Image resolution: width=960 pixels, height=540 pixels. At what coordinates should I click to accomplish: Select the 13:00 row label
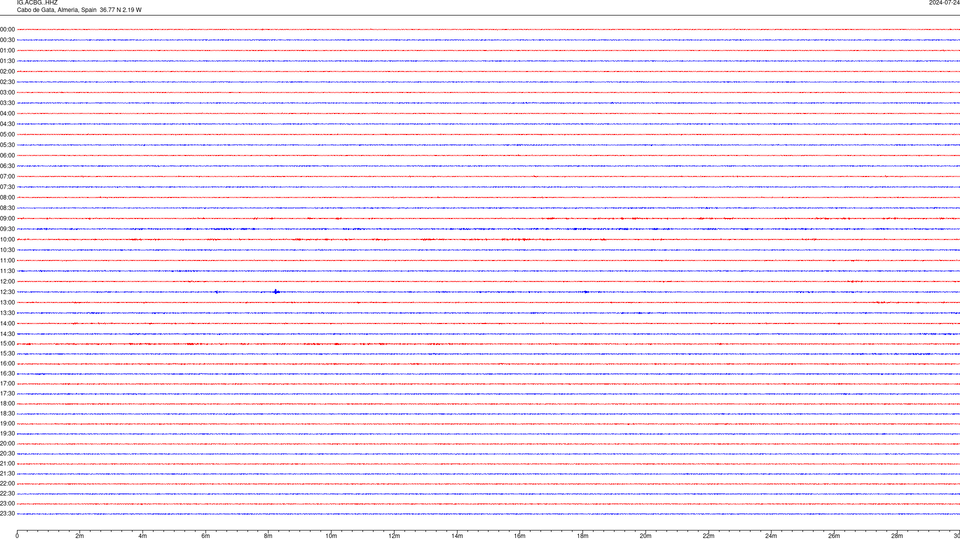click(7, 302)
